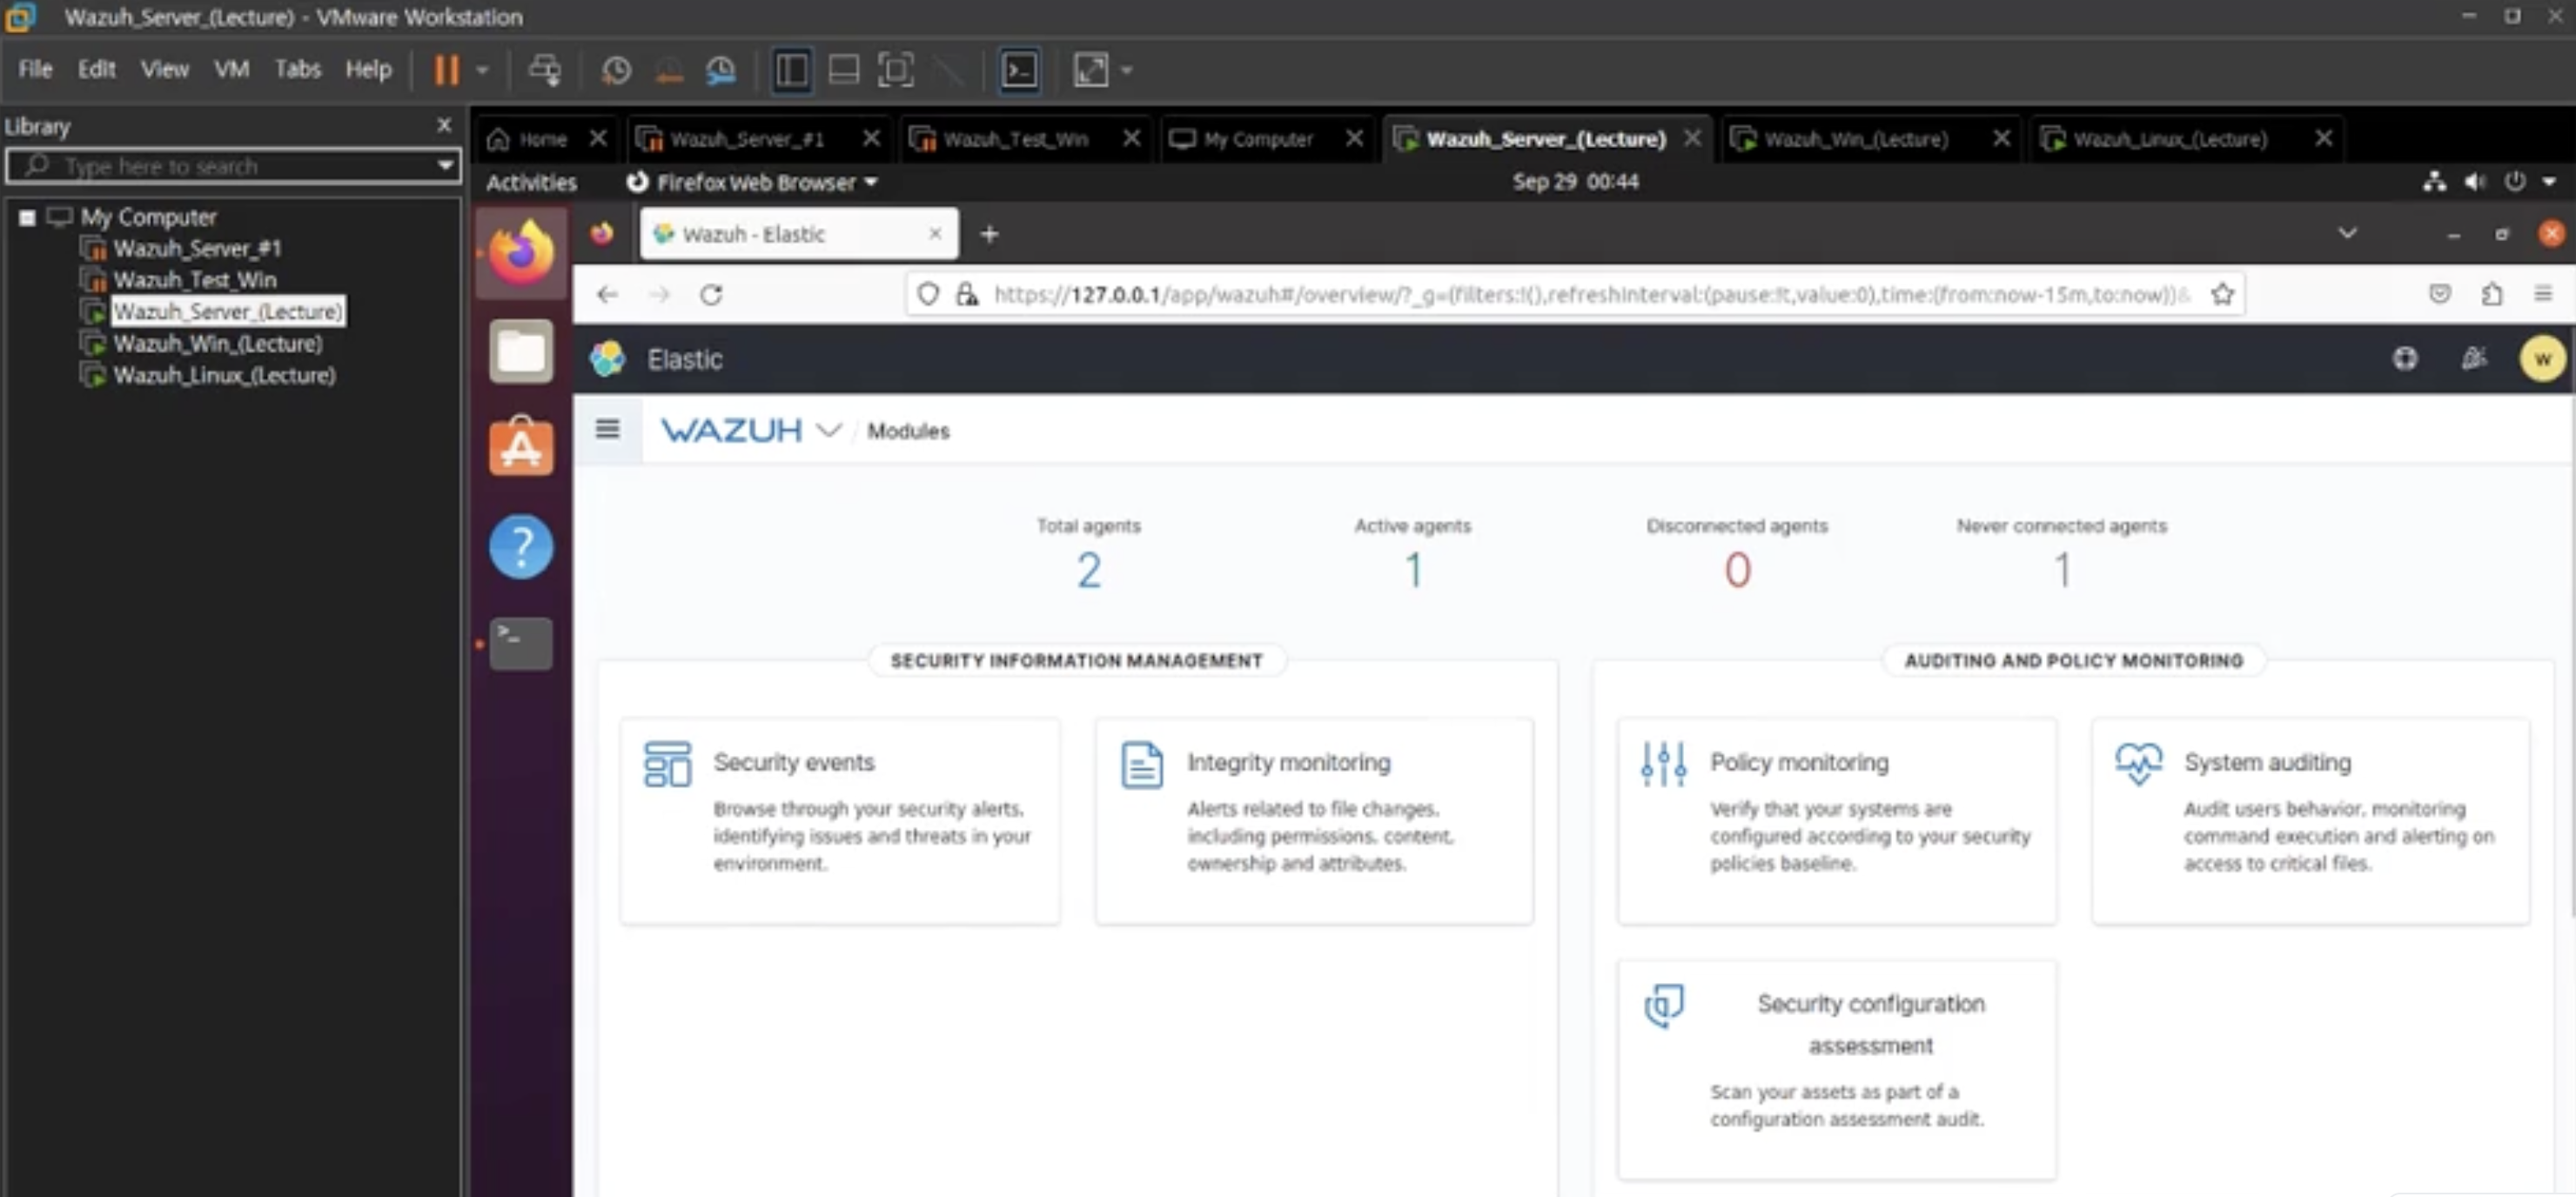Screen dimensions: 2576x1197
Task: Open the Tabs menu
Action: tap(297, 69)
